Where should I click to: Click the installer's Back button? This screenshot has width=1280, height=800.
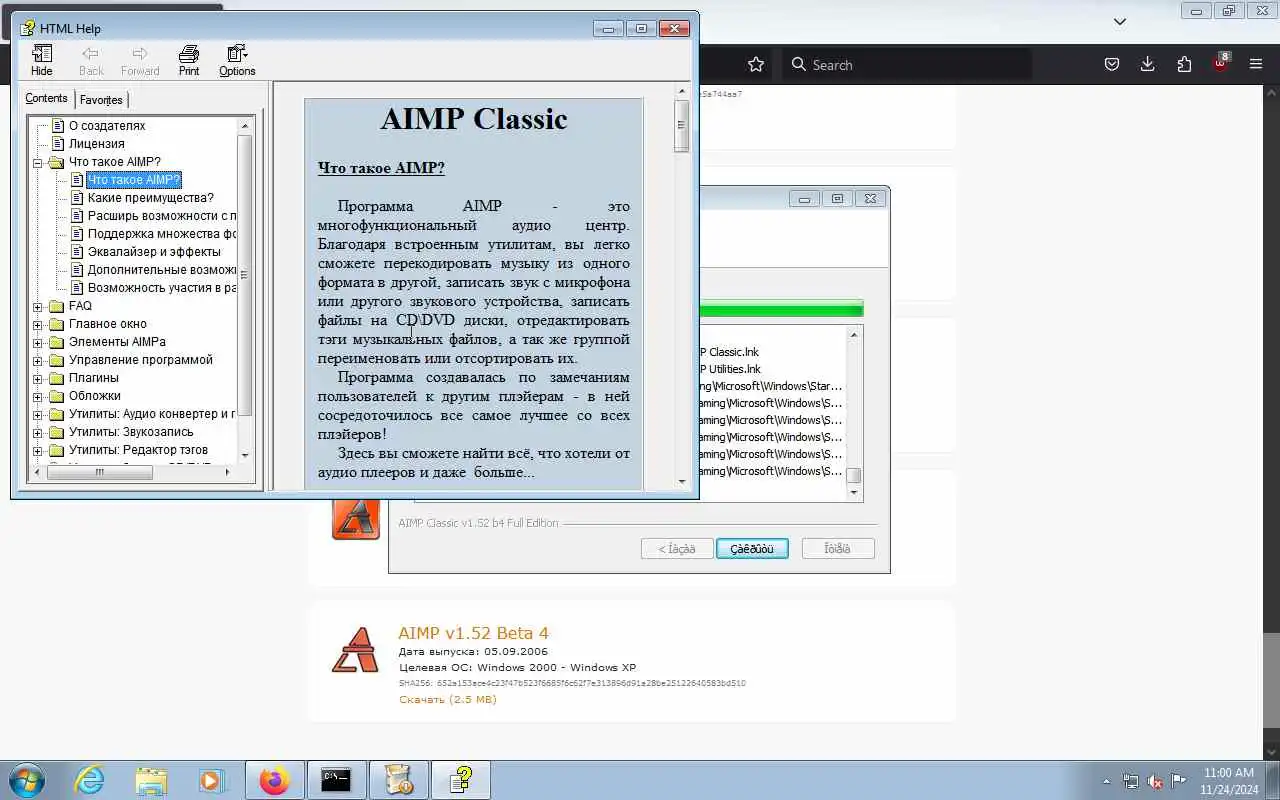point(677,548)
